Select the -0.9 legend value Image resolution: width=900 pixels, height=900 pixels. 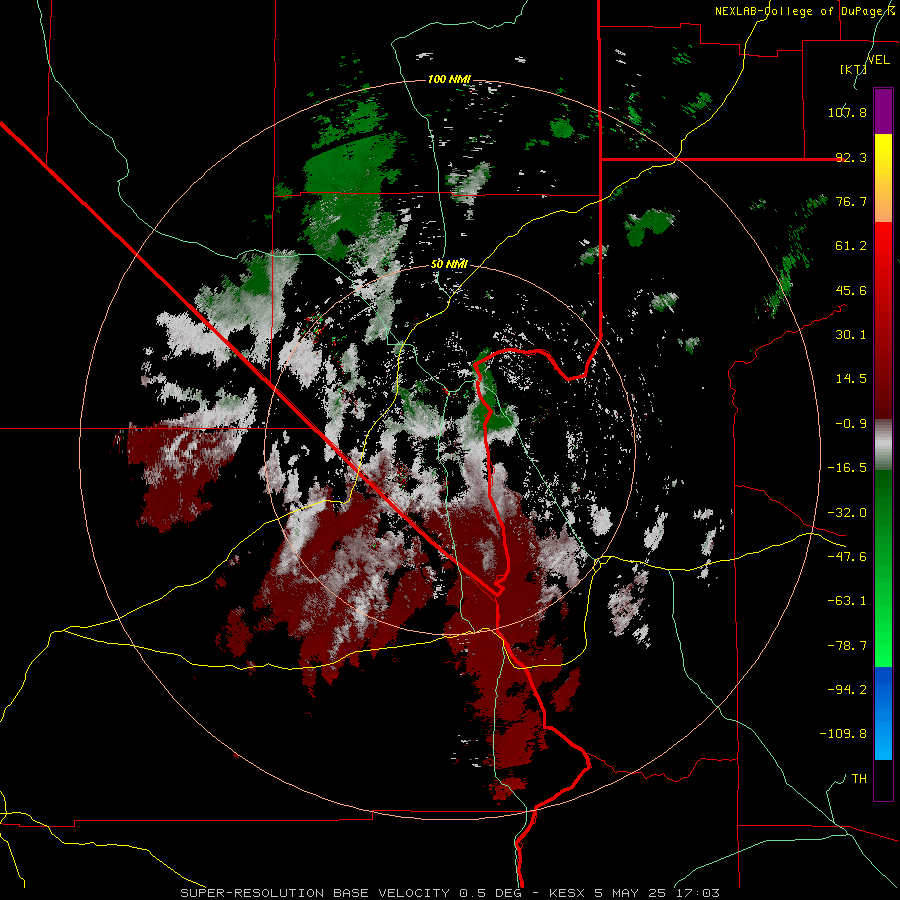pyautogui.click(x=851, y=424)
